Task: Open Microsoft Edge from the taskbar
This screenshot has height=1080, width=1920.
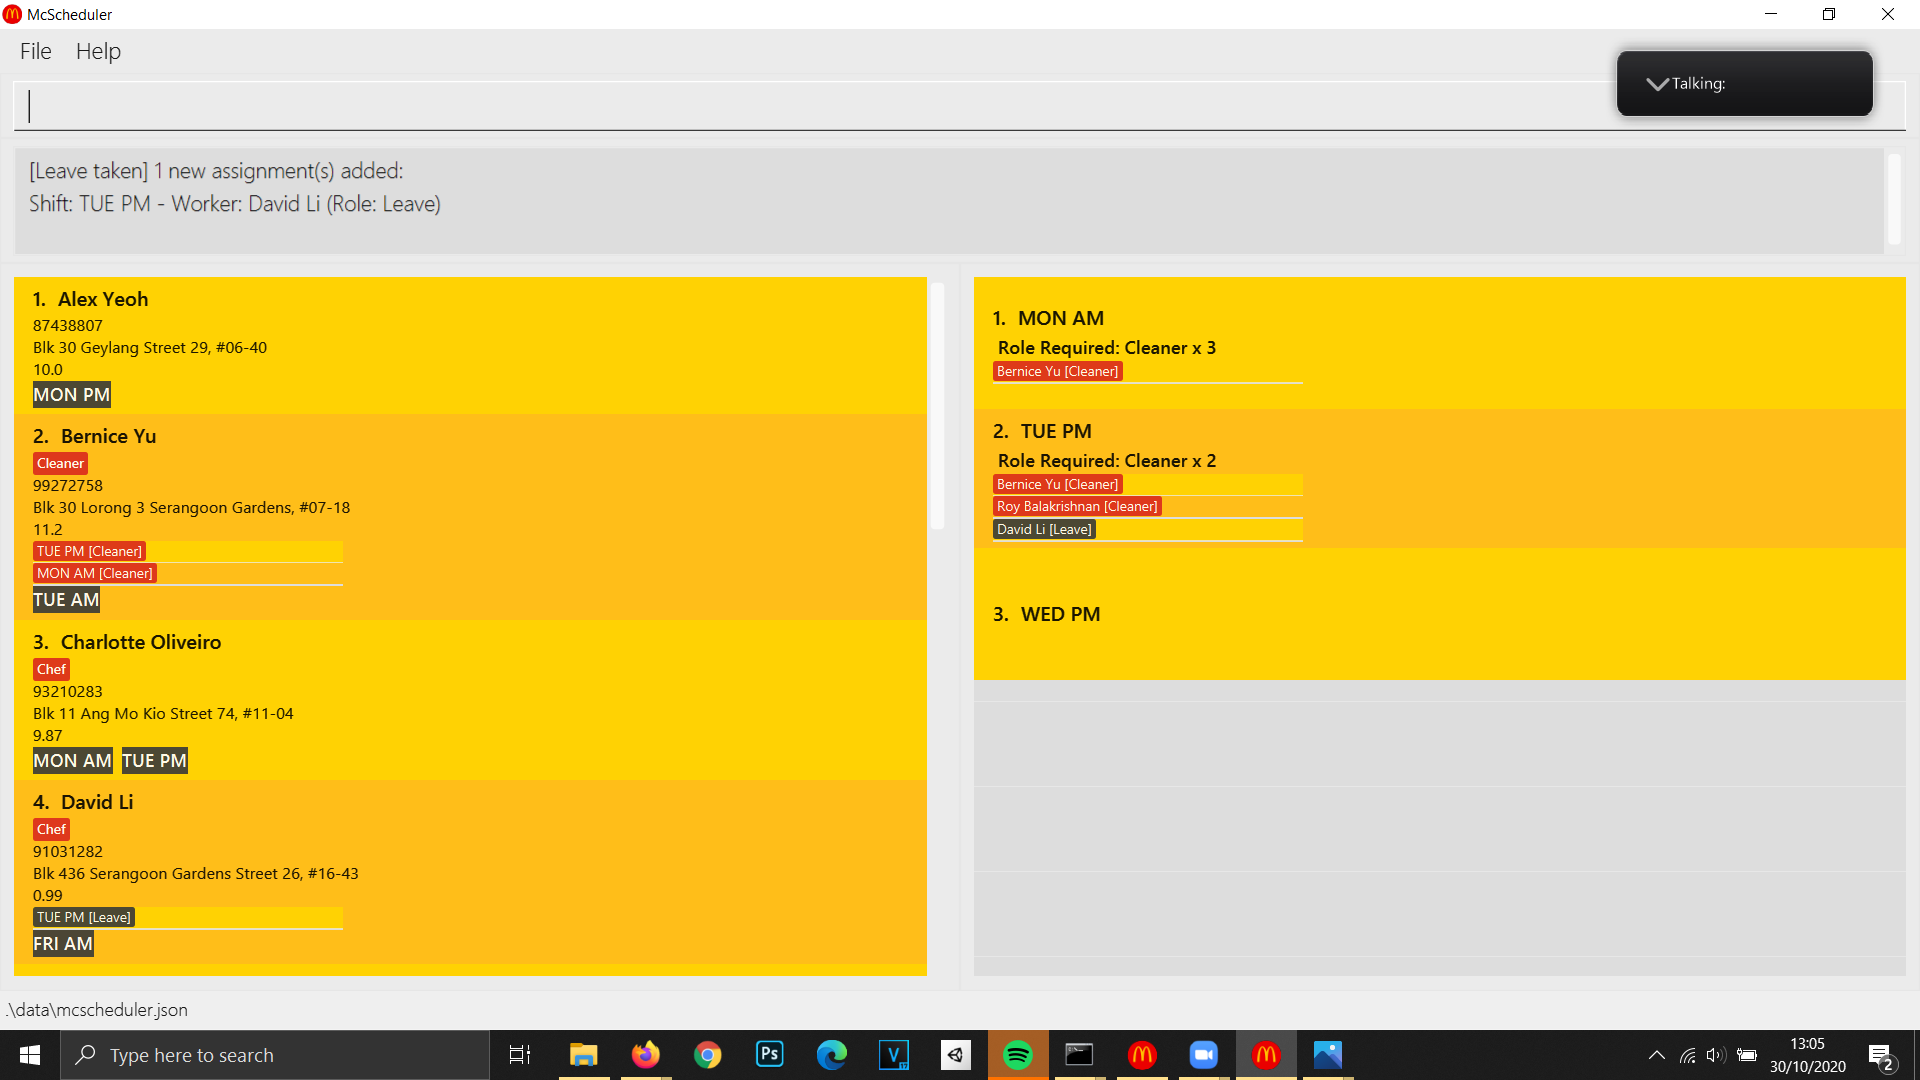Action: pos(831,1055)
